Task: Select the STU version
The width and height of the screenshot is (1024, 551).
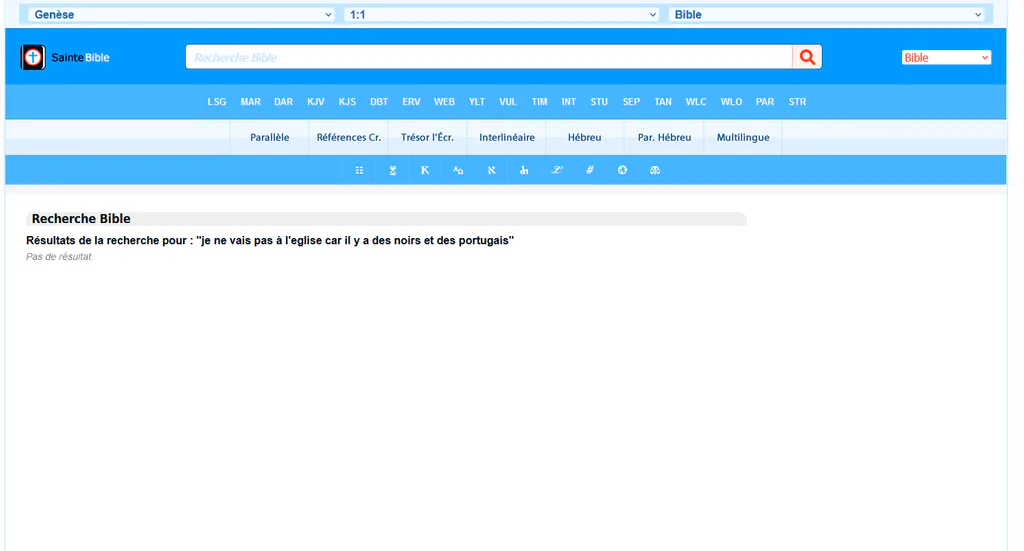Action: [599, 102]
